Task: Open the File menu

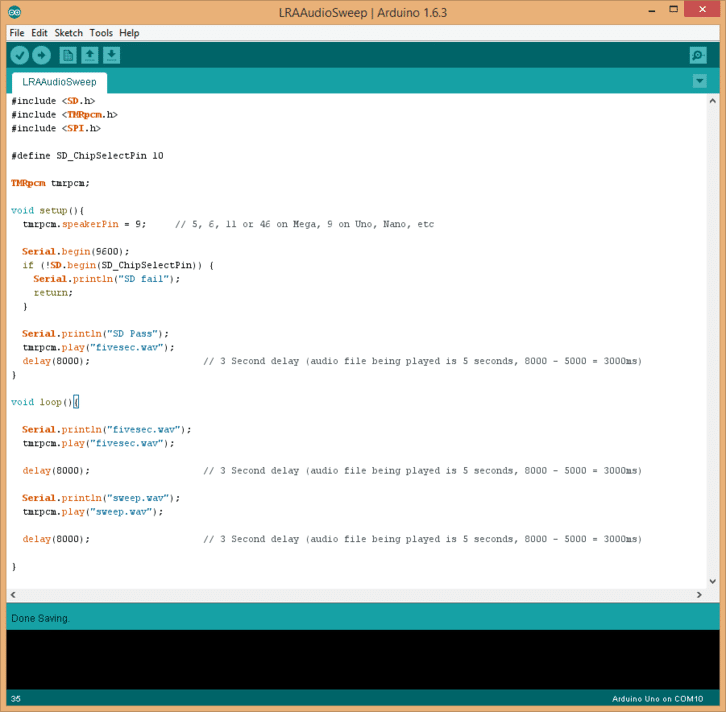Action: (17, 33)
